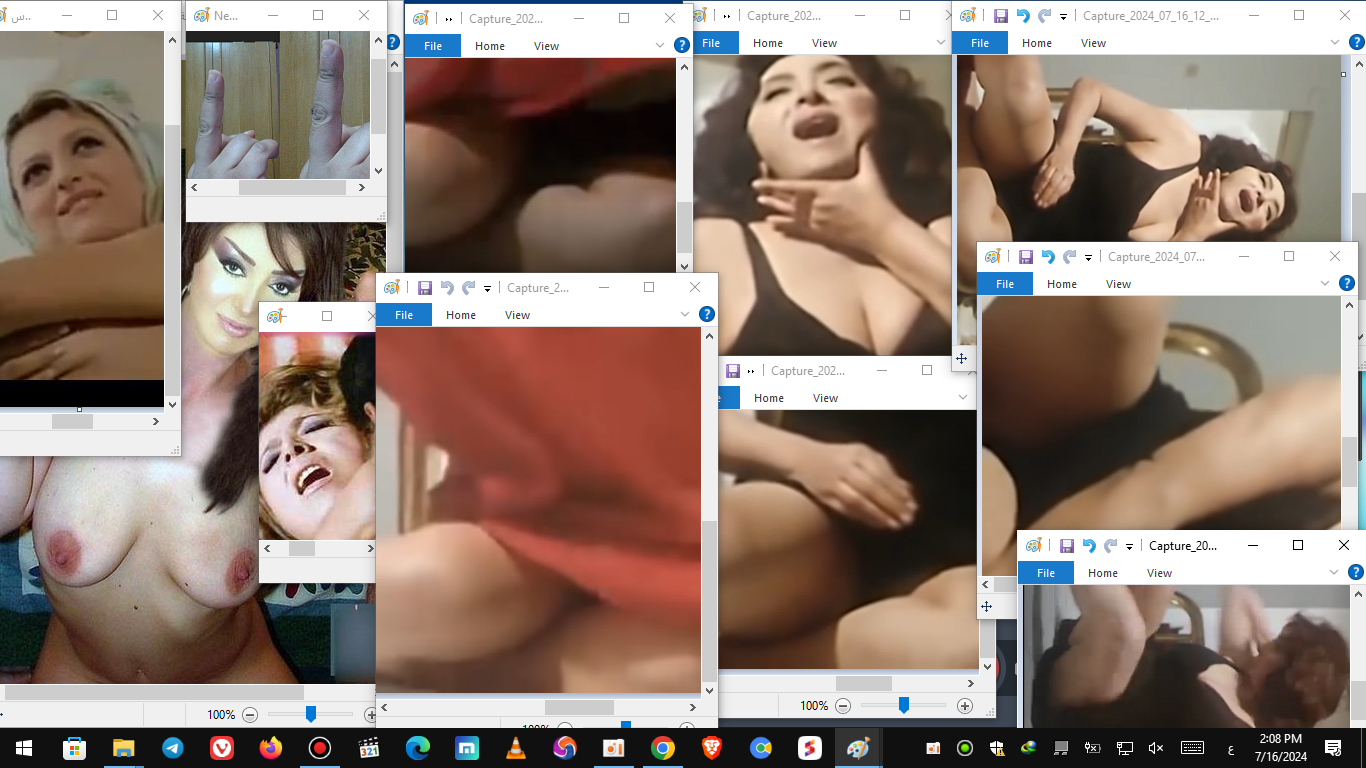This screenshot has width=1366, height=768.
Task: Open the notification center in the taskbar
Action: 1332,747
